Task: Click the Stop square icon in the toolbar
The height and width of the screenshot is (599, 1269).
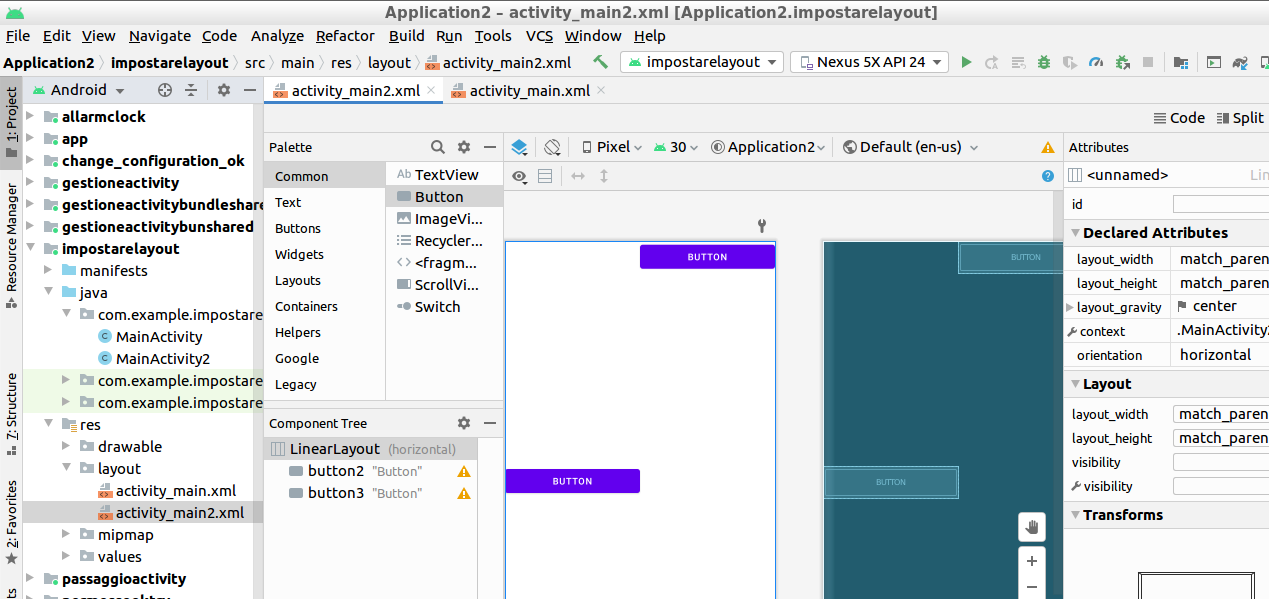Action: click(x=1148, y=62)
